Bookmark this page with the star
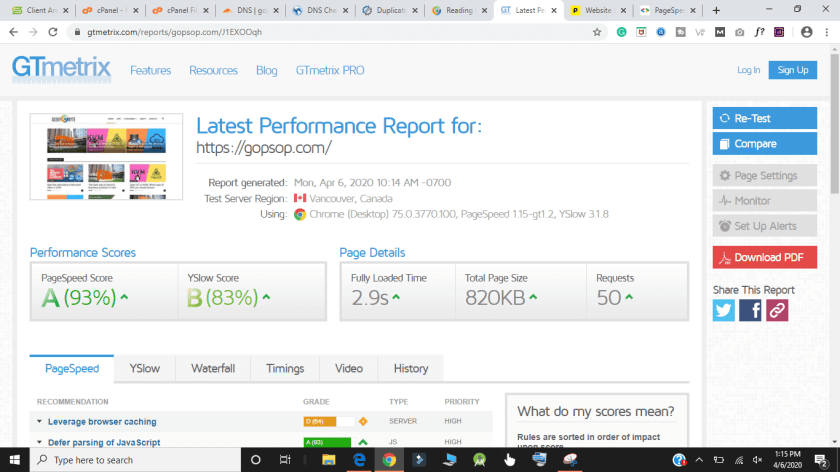 coord(597,32)
